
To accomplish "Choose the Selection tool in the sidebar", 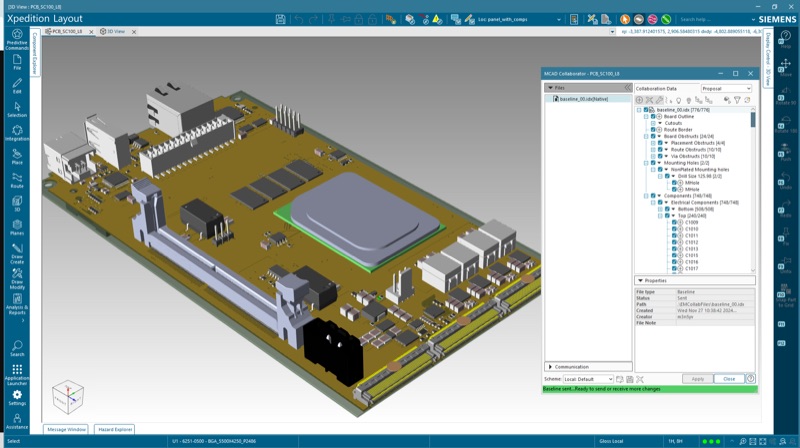I will pyautogui.click(x=17, y=109).
